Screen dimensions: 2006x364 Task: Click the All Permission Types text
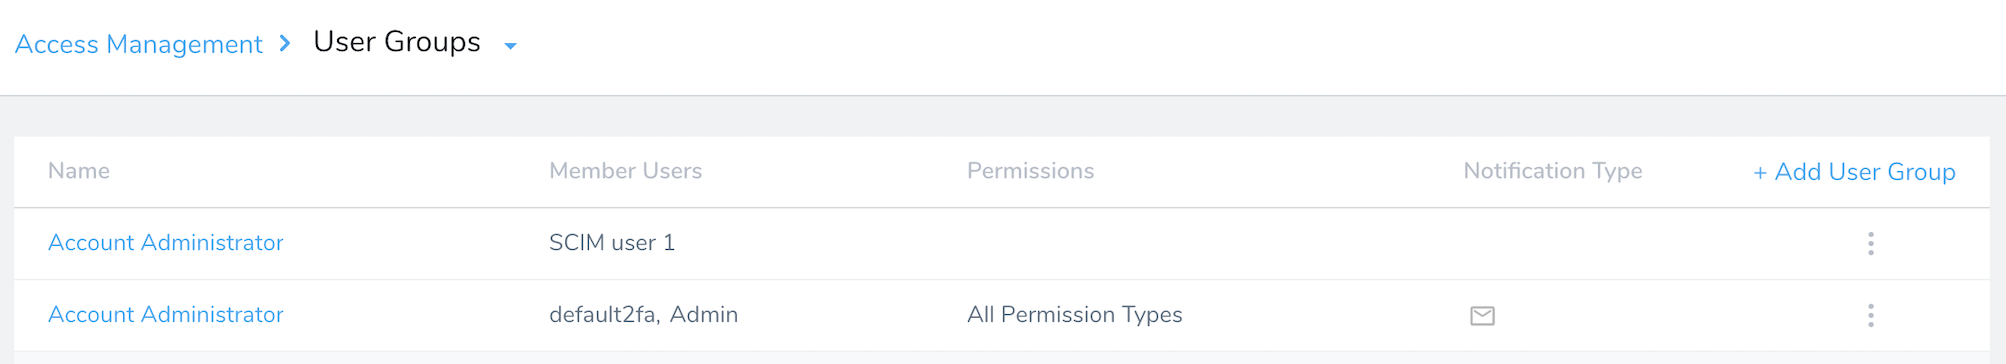[x=1074, y=315]
